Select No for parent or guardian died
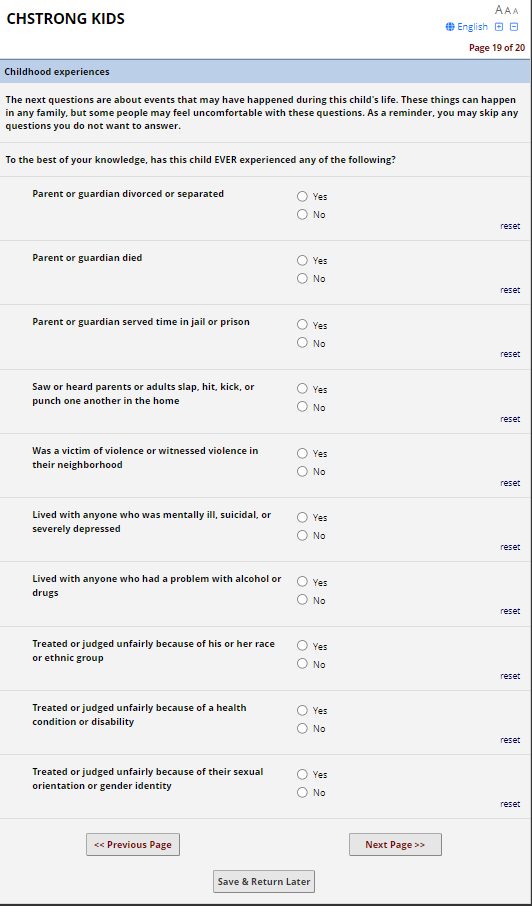Viewport: 532px width, 906px height. click(302, 279)
